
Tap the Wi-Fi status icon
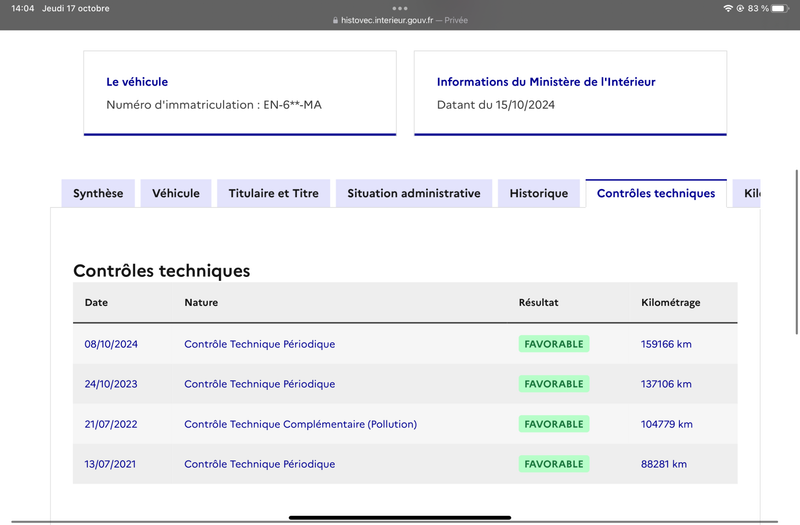[728, 8]
